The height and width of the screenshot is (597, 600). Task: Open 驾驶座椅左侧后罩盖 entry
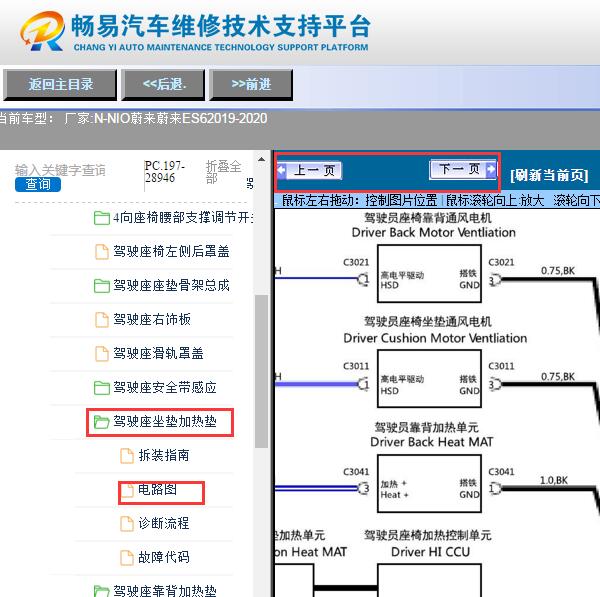click(x=171, y=251)
